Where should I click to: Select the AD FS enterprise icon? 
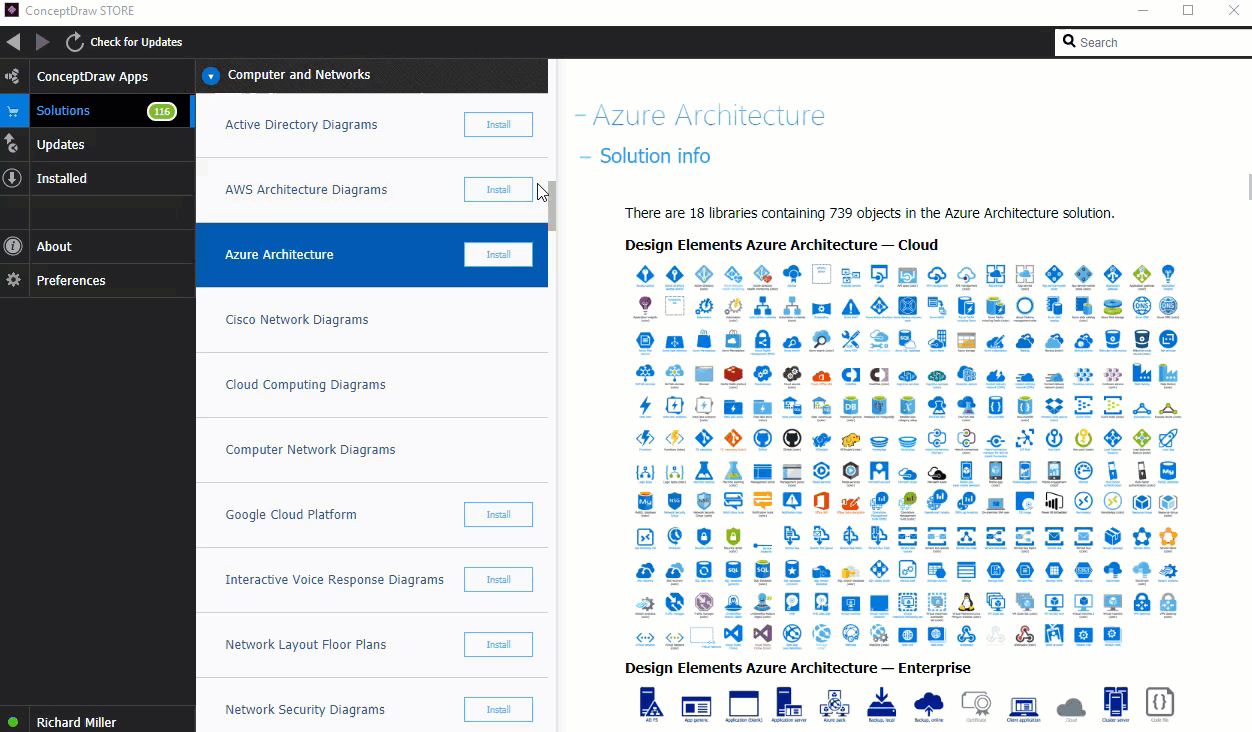tap(651, 704)
